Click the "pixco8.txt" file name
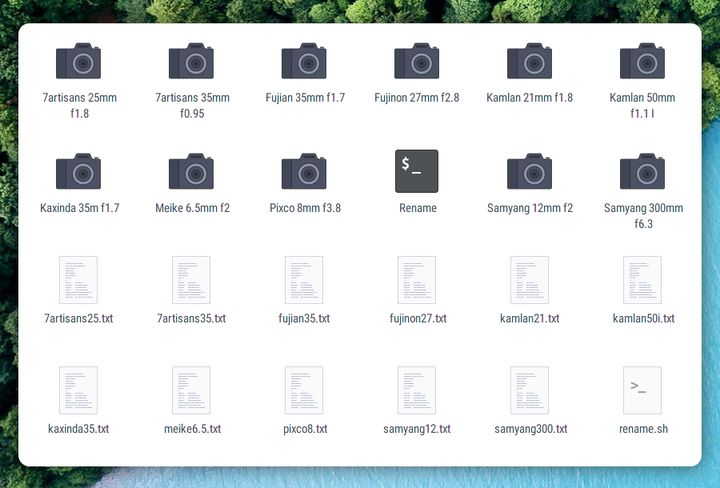720x488 pixels. click(305, 429)
